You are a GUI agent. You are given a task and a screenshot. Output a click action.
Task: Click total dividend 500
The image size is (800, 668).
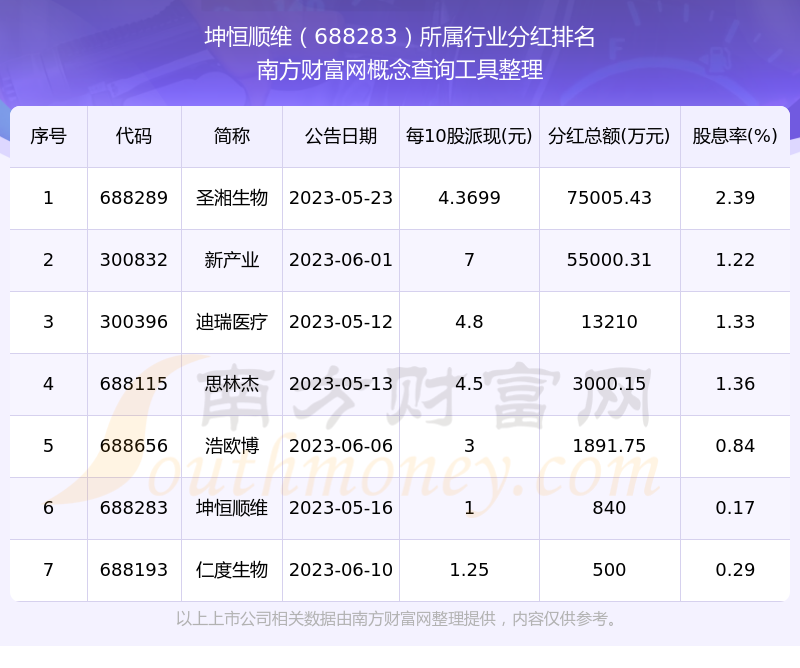point(609,570)
